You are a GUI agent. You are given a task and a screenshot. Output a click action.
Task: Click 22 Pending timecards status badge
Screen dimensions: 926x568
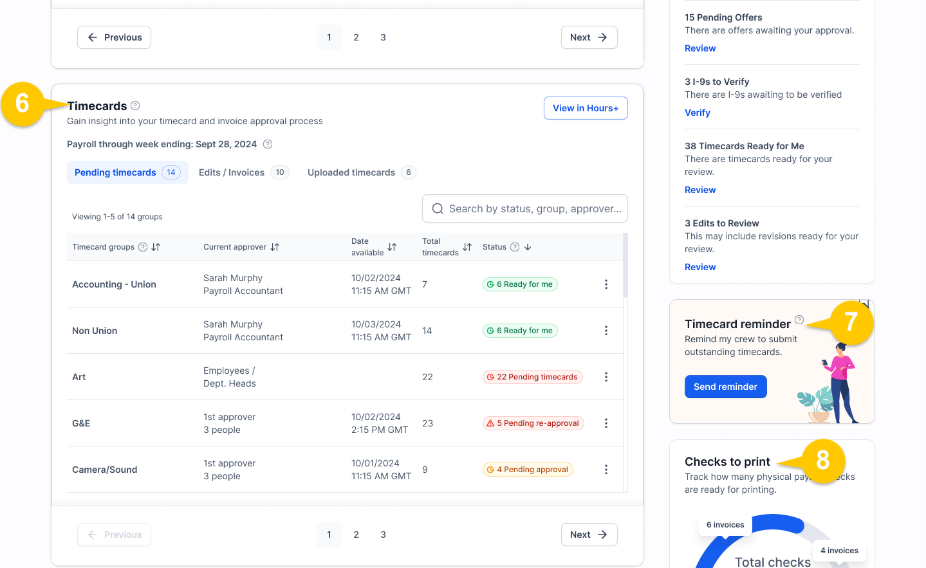click(533, 377)
